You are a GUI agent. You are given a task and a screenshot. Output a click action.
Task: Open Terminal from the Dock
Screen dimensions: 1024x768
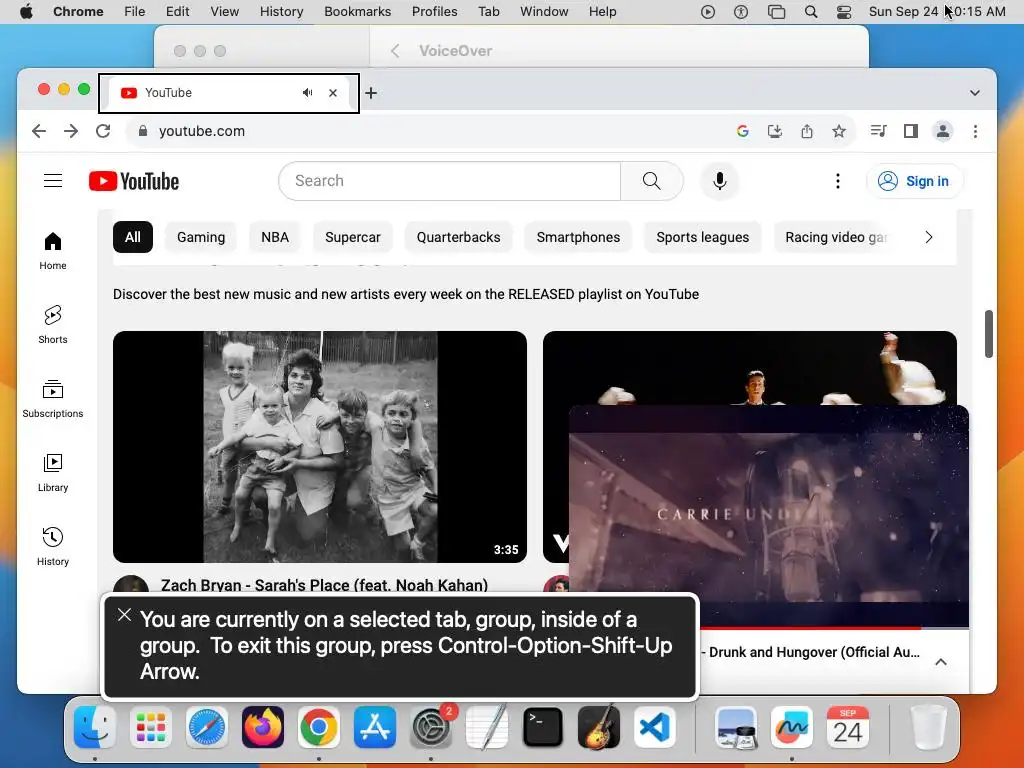point(543,727)
